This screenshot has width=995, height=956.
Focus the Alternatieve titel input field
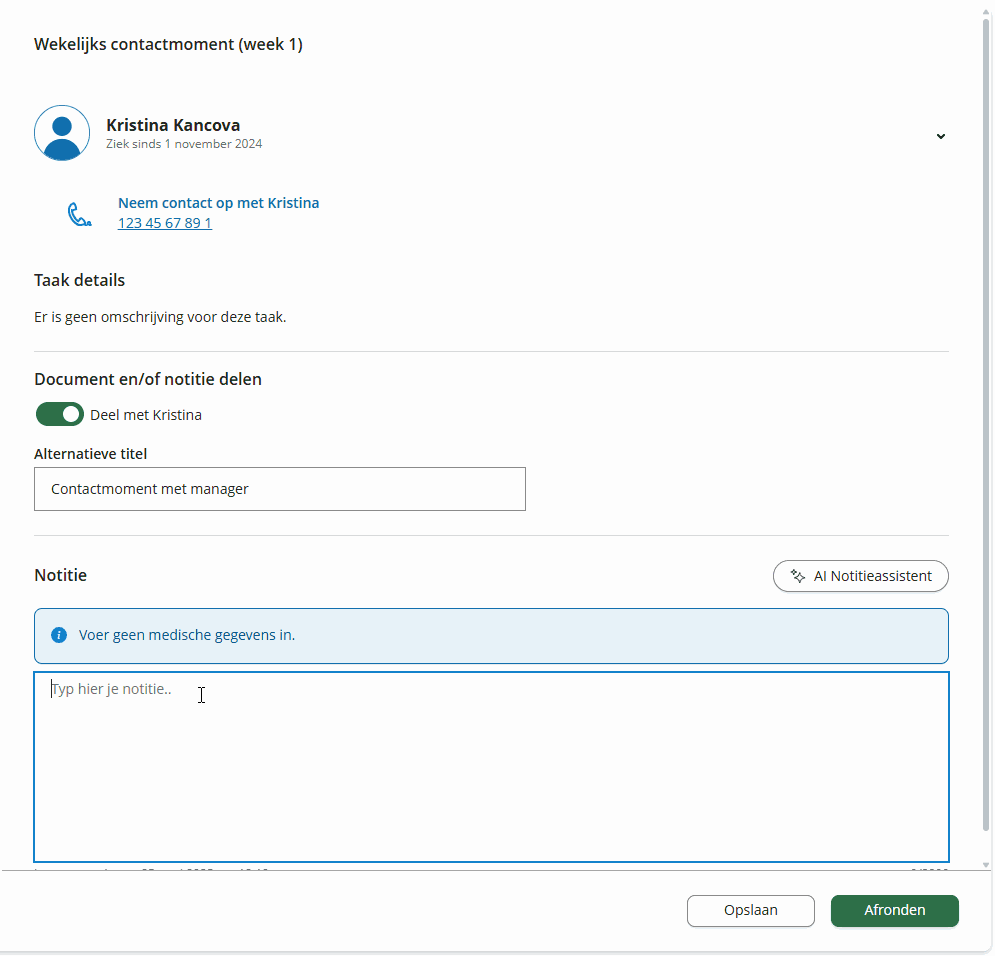(280, 489)
